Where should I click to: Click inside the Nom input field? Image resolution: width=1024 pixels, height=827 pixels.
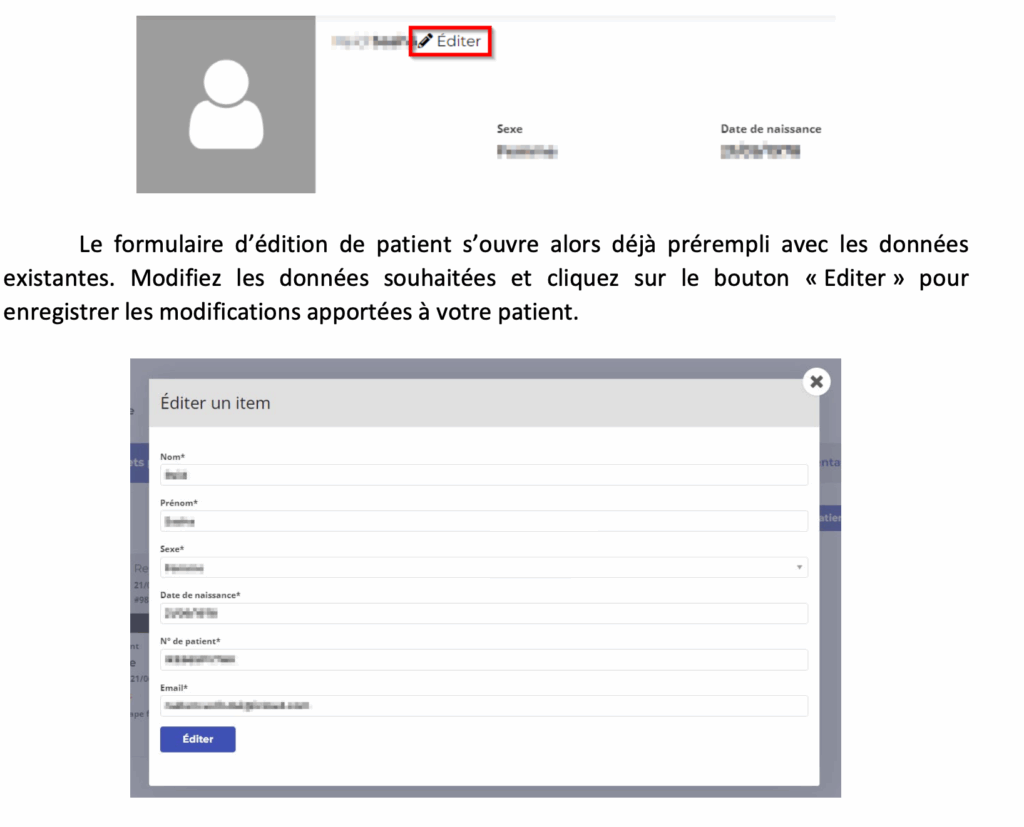483,475
